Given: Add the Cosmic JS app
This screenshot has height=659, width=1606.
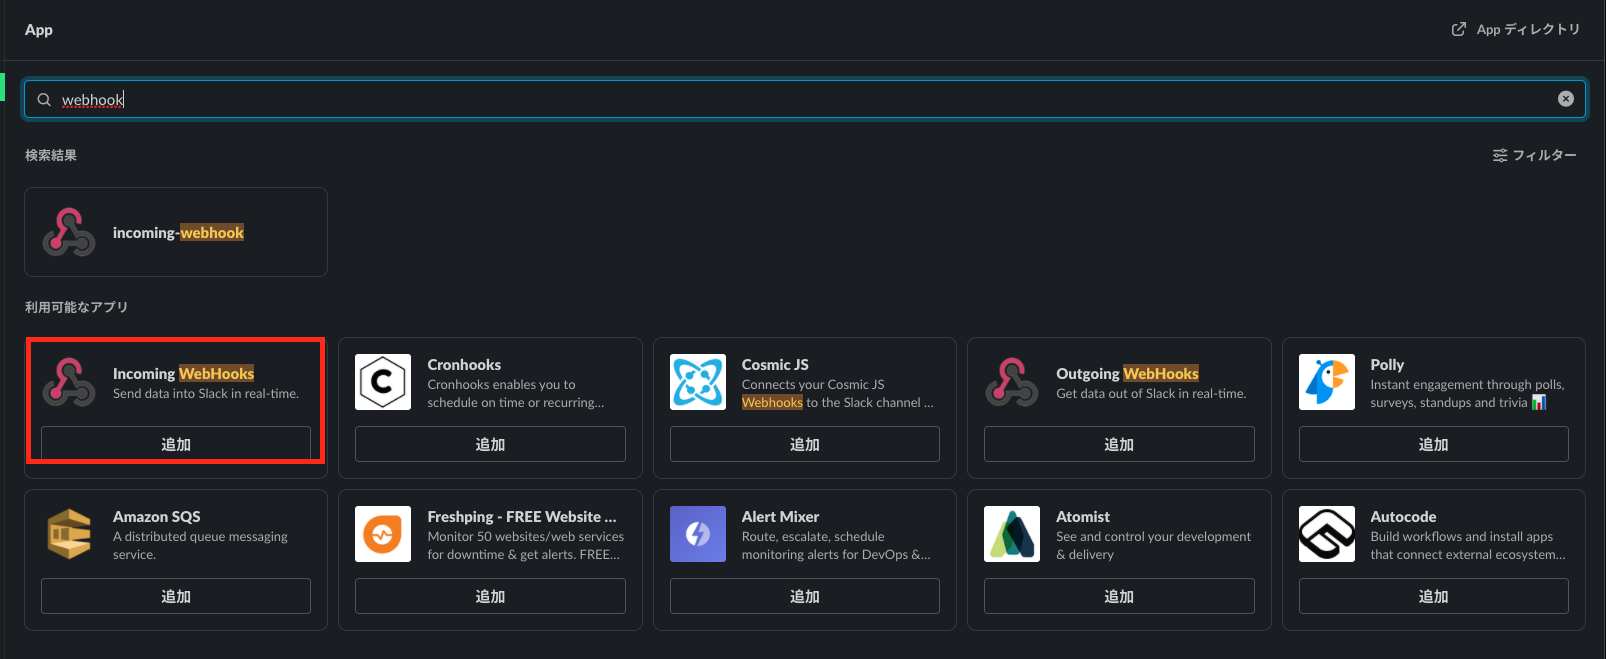Looking at the screenshot, I should pyautogui.click(x=805, y=444).
